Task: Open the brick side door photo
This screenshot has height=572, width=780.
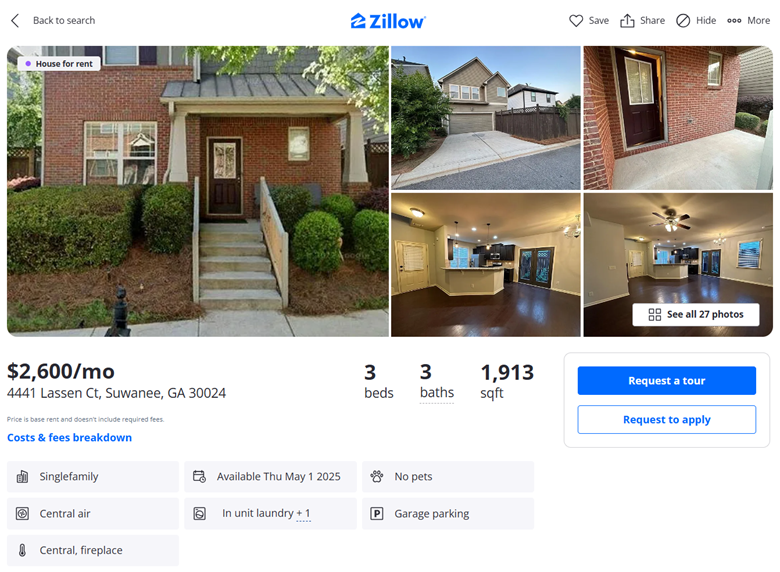Action: (x=678, y=118)
